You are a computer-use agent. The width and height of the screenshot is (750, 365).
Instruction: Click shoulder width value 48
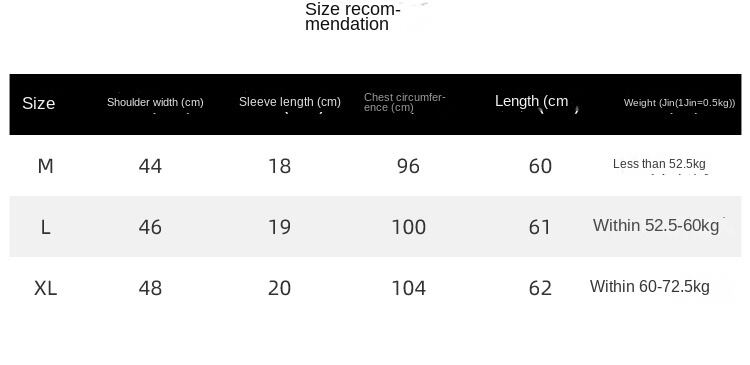point(150,288)
